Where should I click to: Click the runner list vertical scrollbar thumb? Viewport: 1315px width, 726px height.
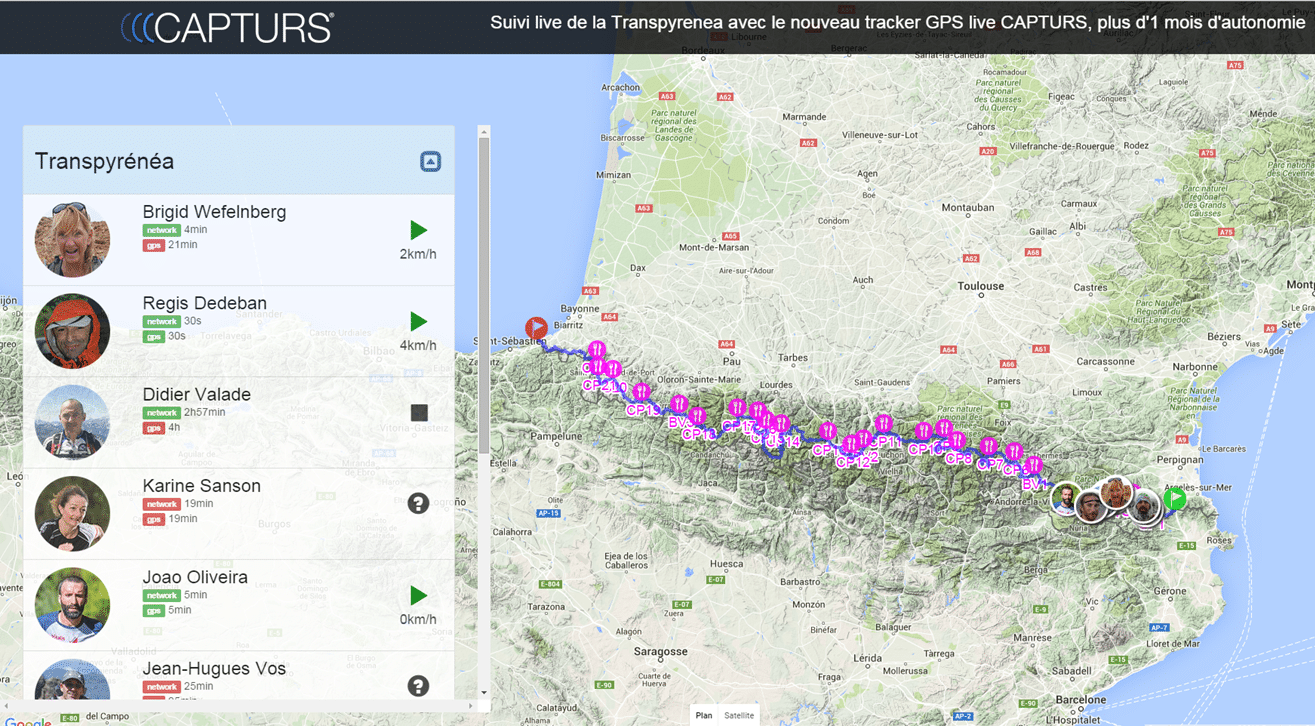click(x=484, y=295)
